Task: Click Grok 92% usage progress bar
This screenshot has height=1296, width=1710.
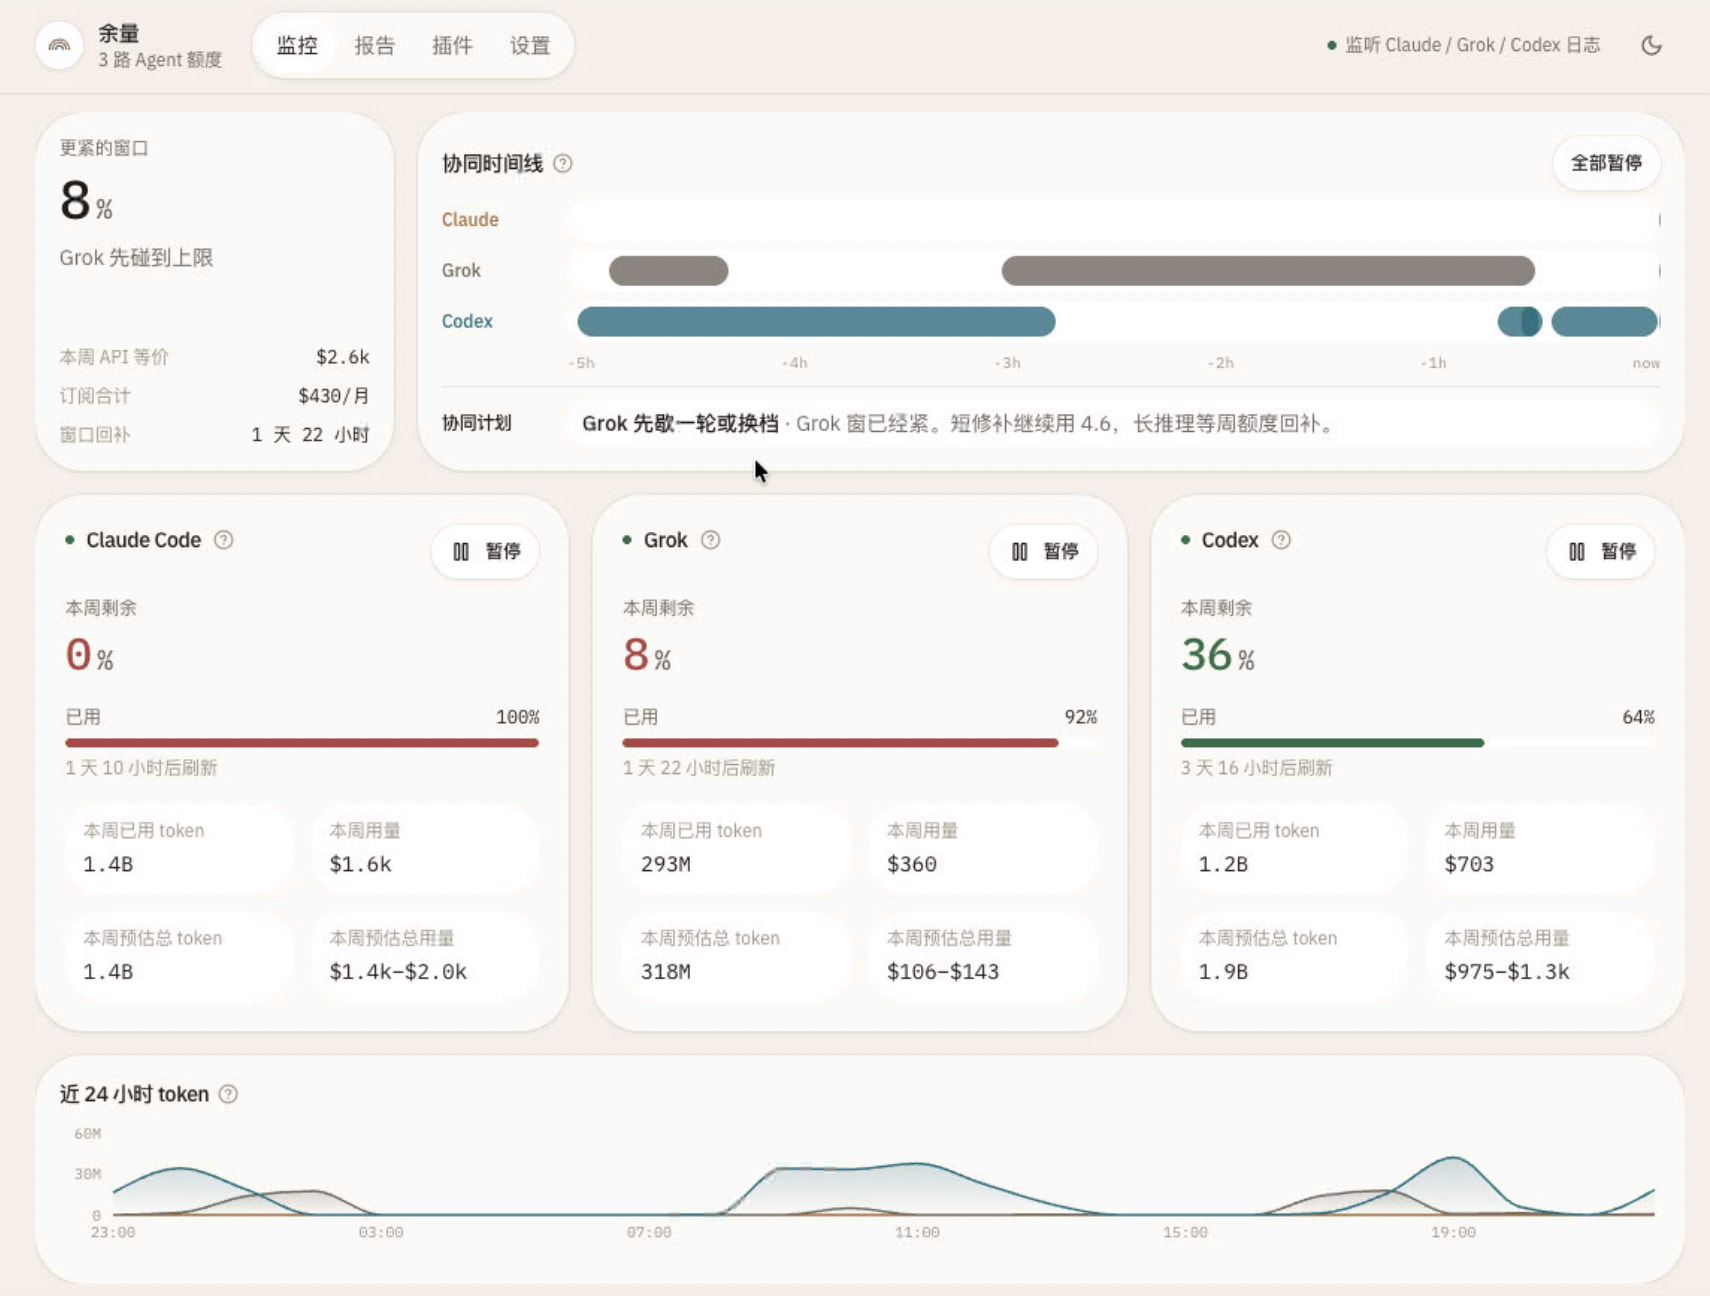Action: click(860, 743)
